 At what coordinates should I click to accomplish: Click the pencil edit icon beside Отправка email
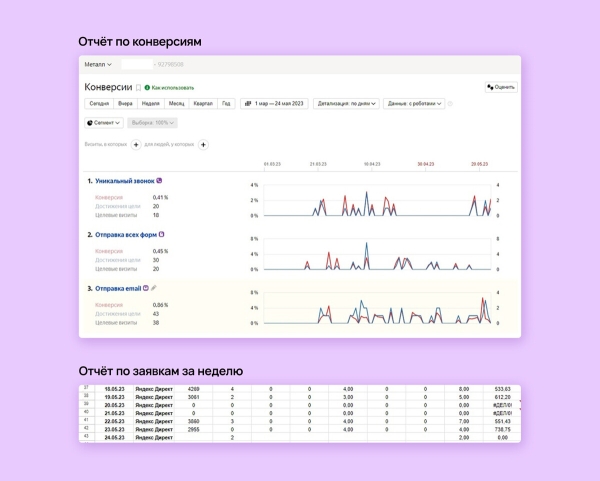pyautogui.click(x=153, y=288)
